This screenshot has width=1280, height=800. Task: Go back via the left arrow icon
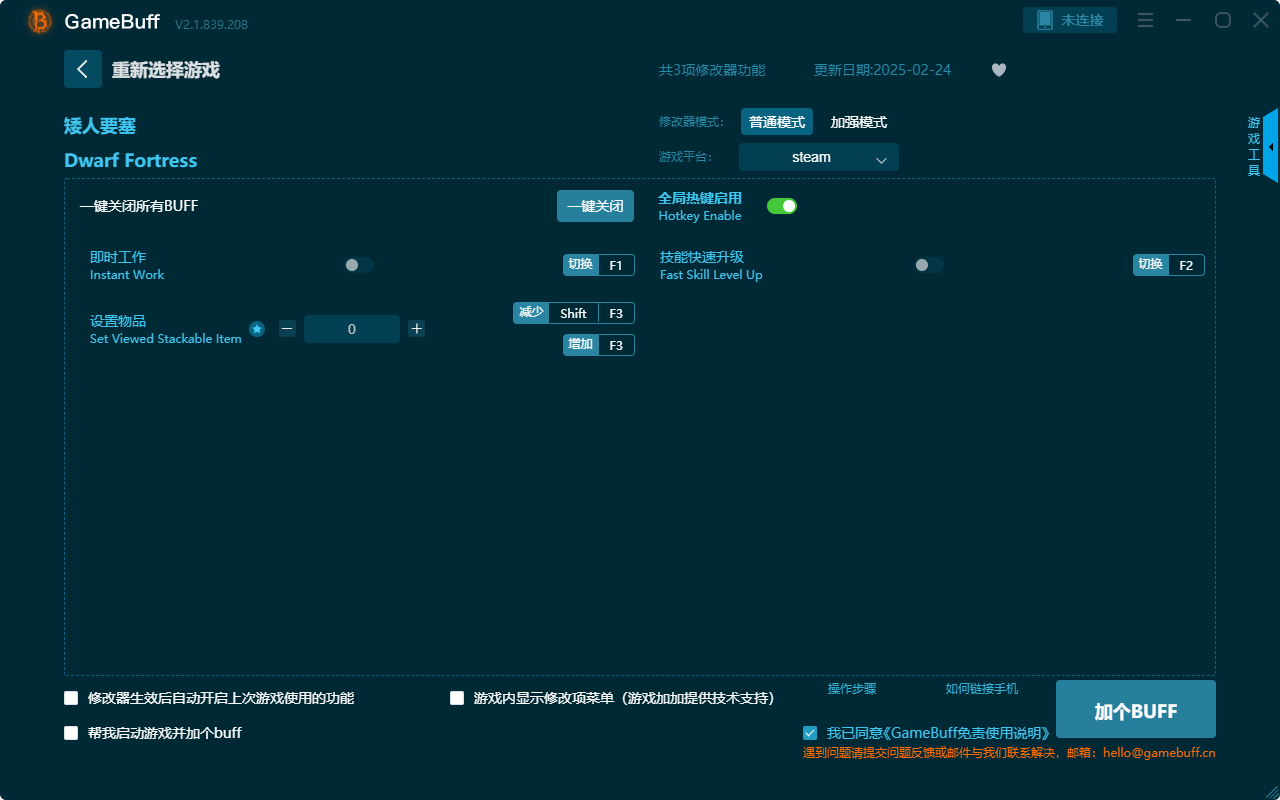83,68
